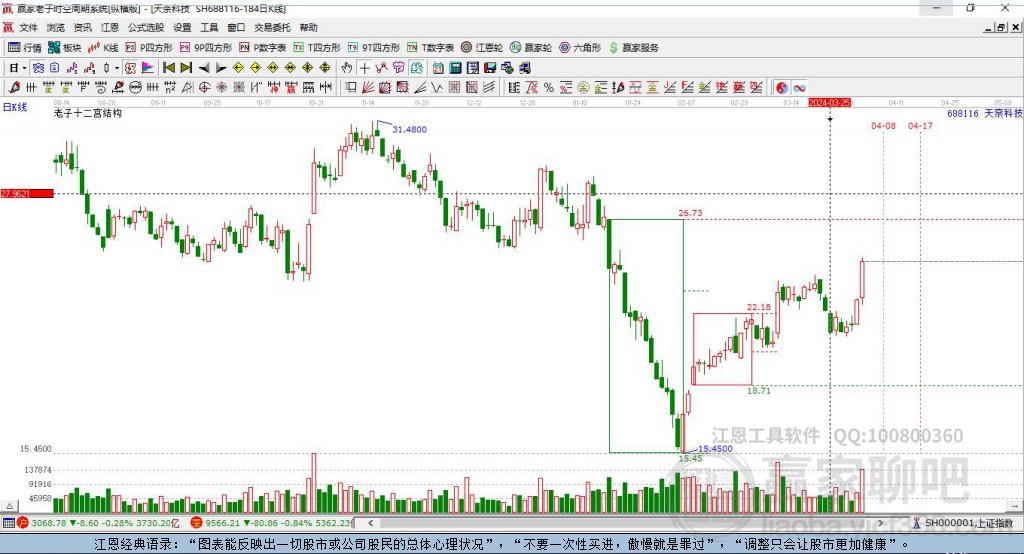Screen dimensions: 1024x554
Task: Collapse the volume panel triangle button
Action: click(9, 506)
